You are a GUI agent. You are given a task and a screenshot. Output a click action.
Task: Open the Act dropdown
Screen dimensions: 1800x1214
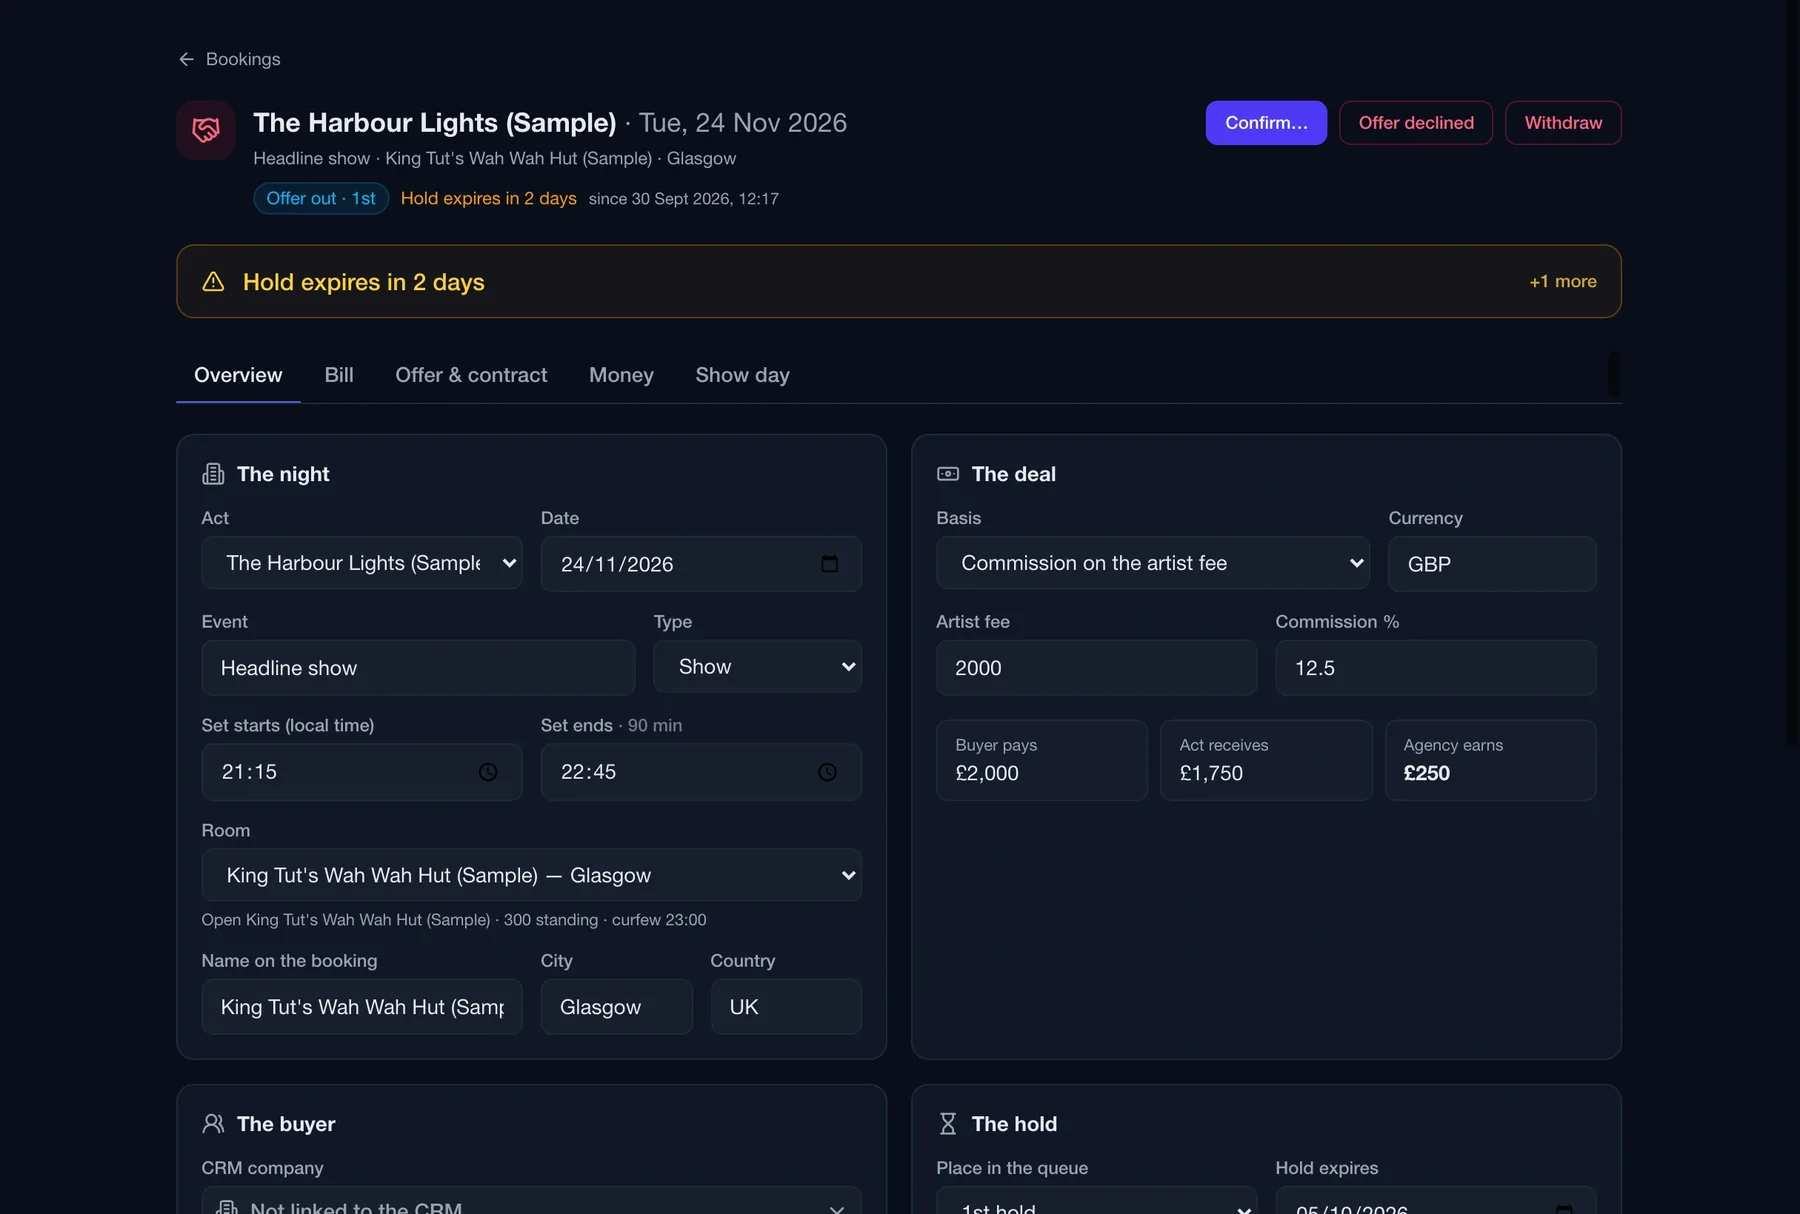click(362, 563)
